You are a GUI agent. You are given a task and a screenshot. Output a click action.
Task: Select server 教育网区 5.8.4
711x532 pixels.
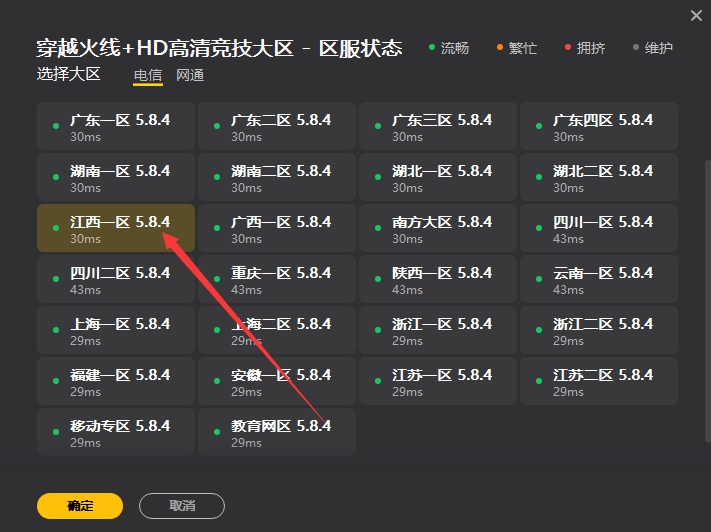point(277,432)
